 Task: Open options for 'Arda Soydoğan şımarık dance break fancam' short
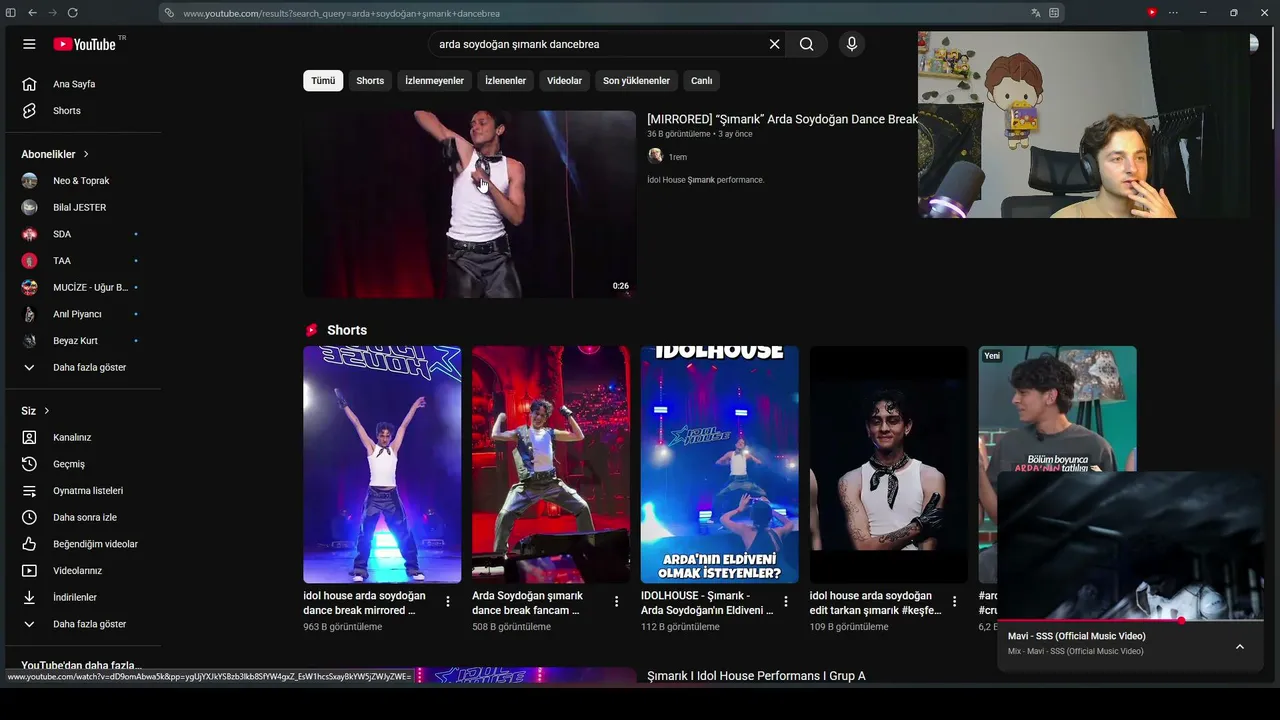coord(617,602)
